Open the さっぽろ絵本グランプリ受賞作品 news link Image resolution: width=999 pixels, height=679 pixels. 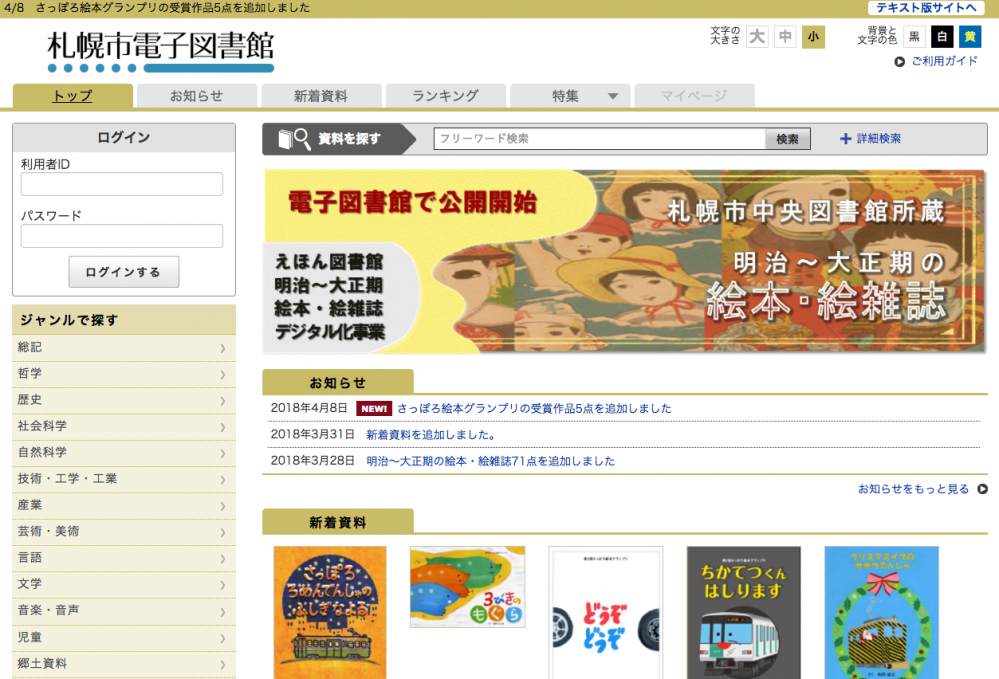click(x=535, y=408)
